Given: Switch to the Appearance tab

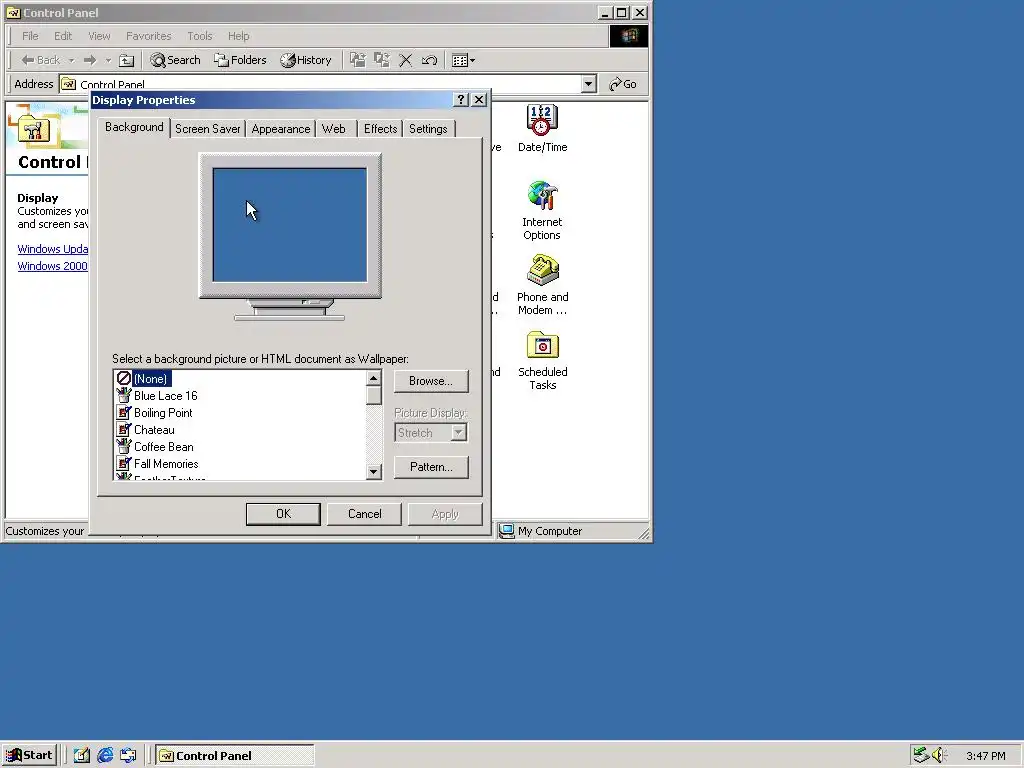Looking at the screenshot, I should click(281, 129).
